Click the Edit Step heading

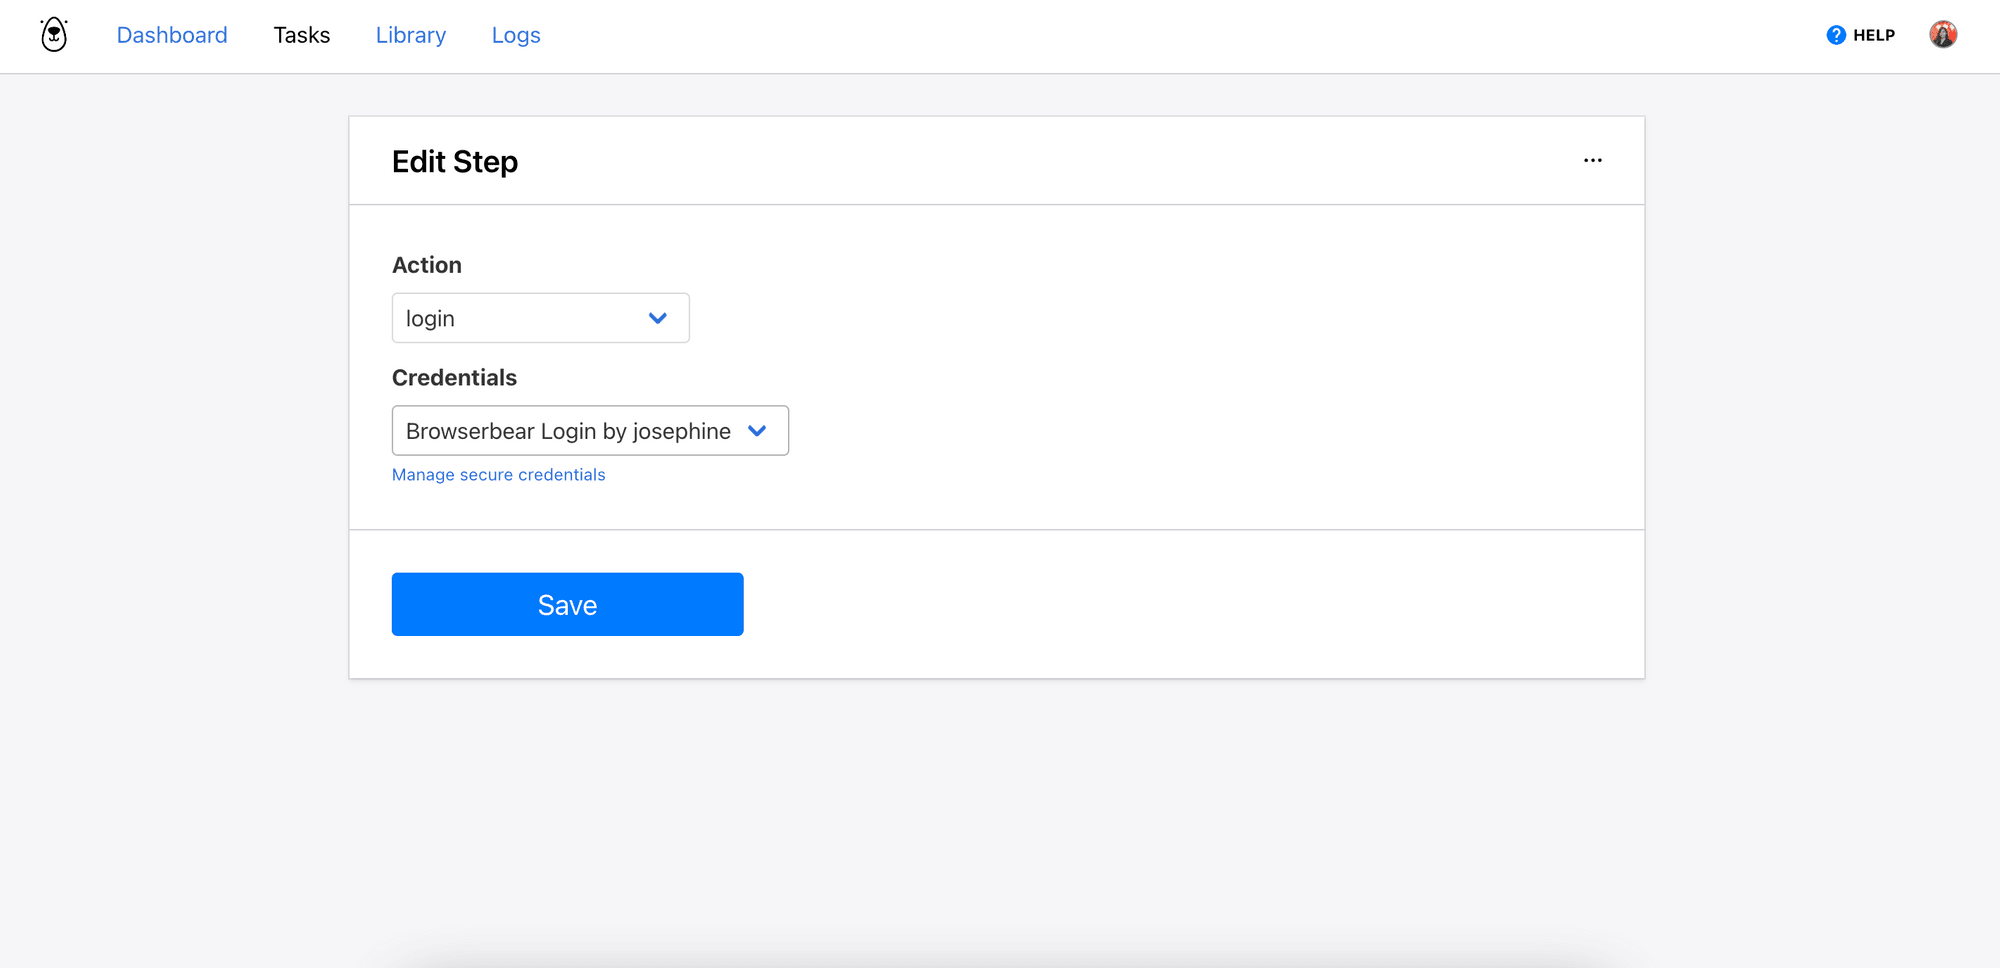[455, 161]
